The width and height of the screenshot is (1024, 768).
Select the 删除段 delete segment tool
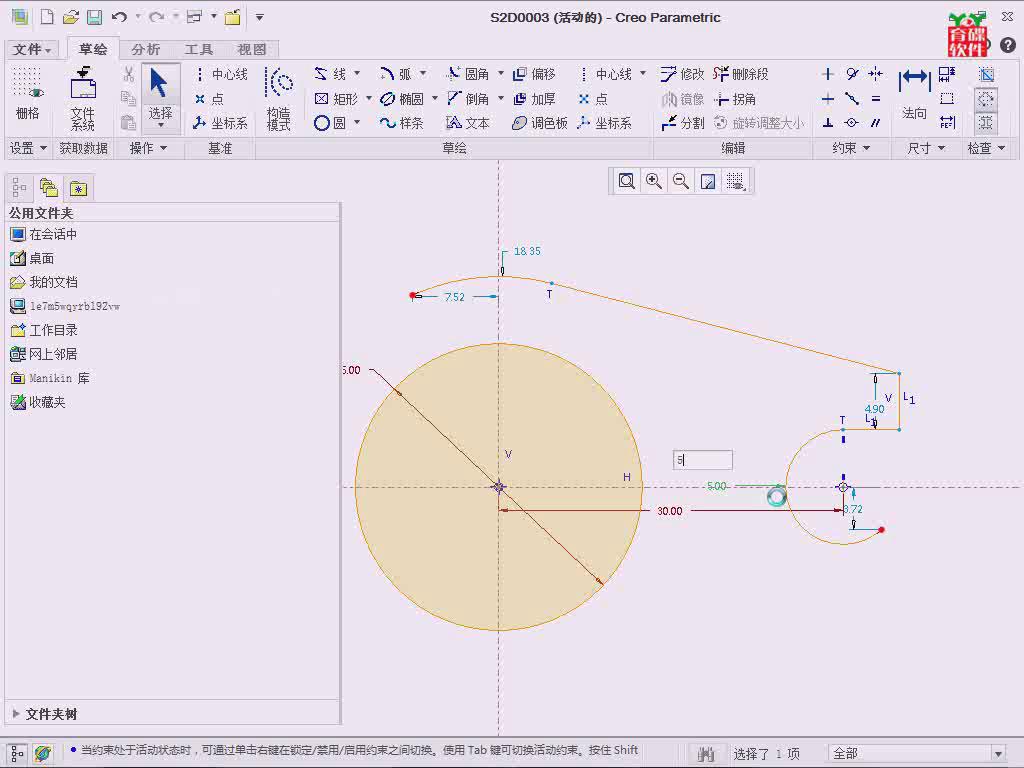pyautogui.click(x=741, y=74)
